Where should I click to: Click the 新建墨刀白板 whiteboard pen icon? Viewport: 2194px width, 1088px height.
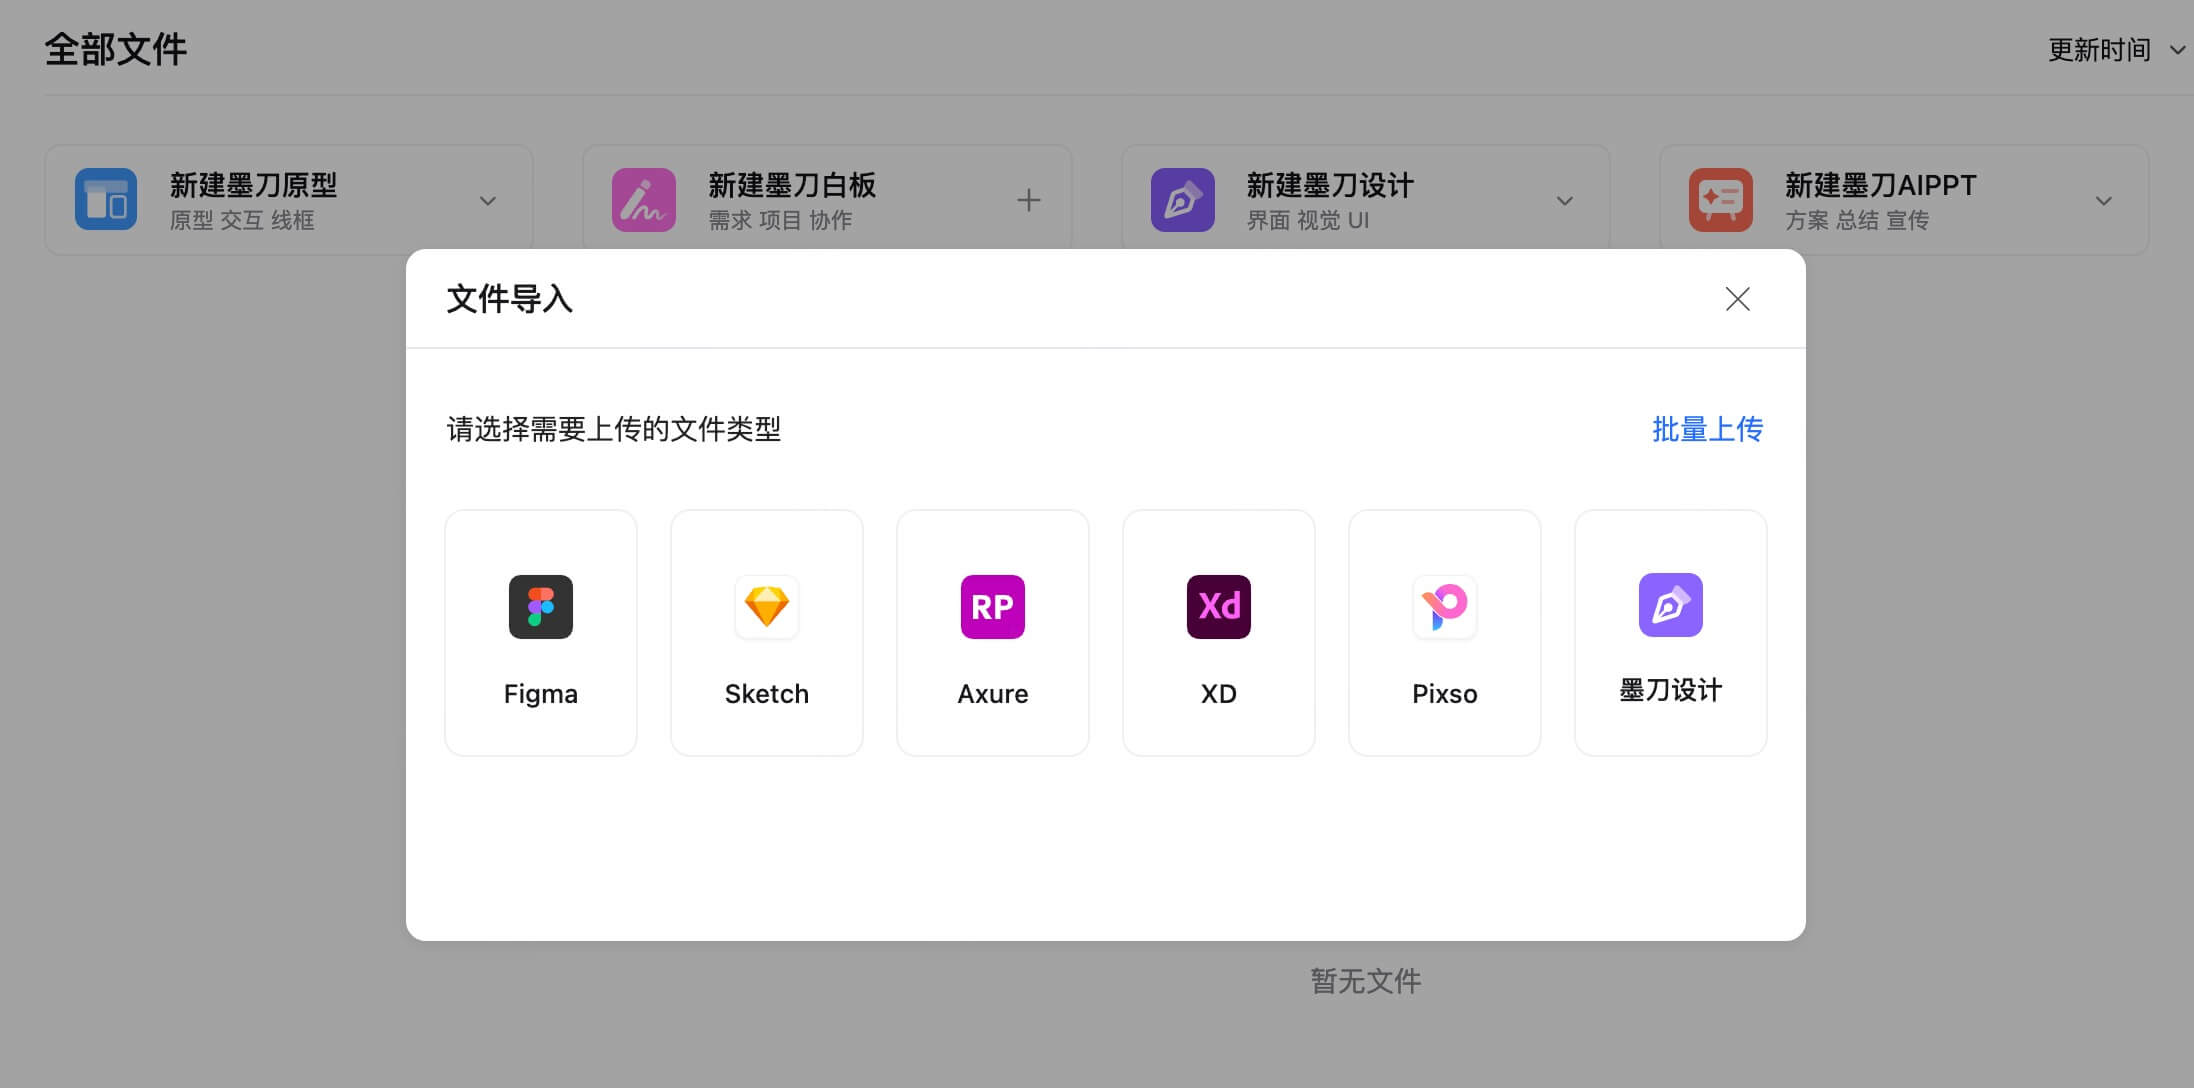[643, 199]
